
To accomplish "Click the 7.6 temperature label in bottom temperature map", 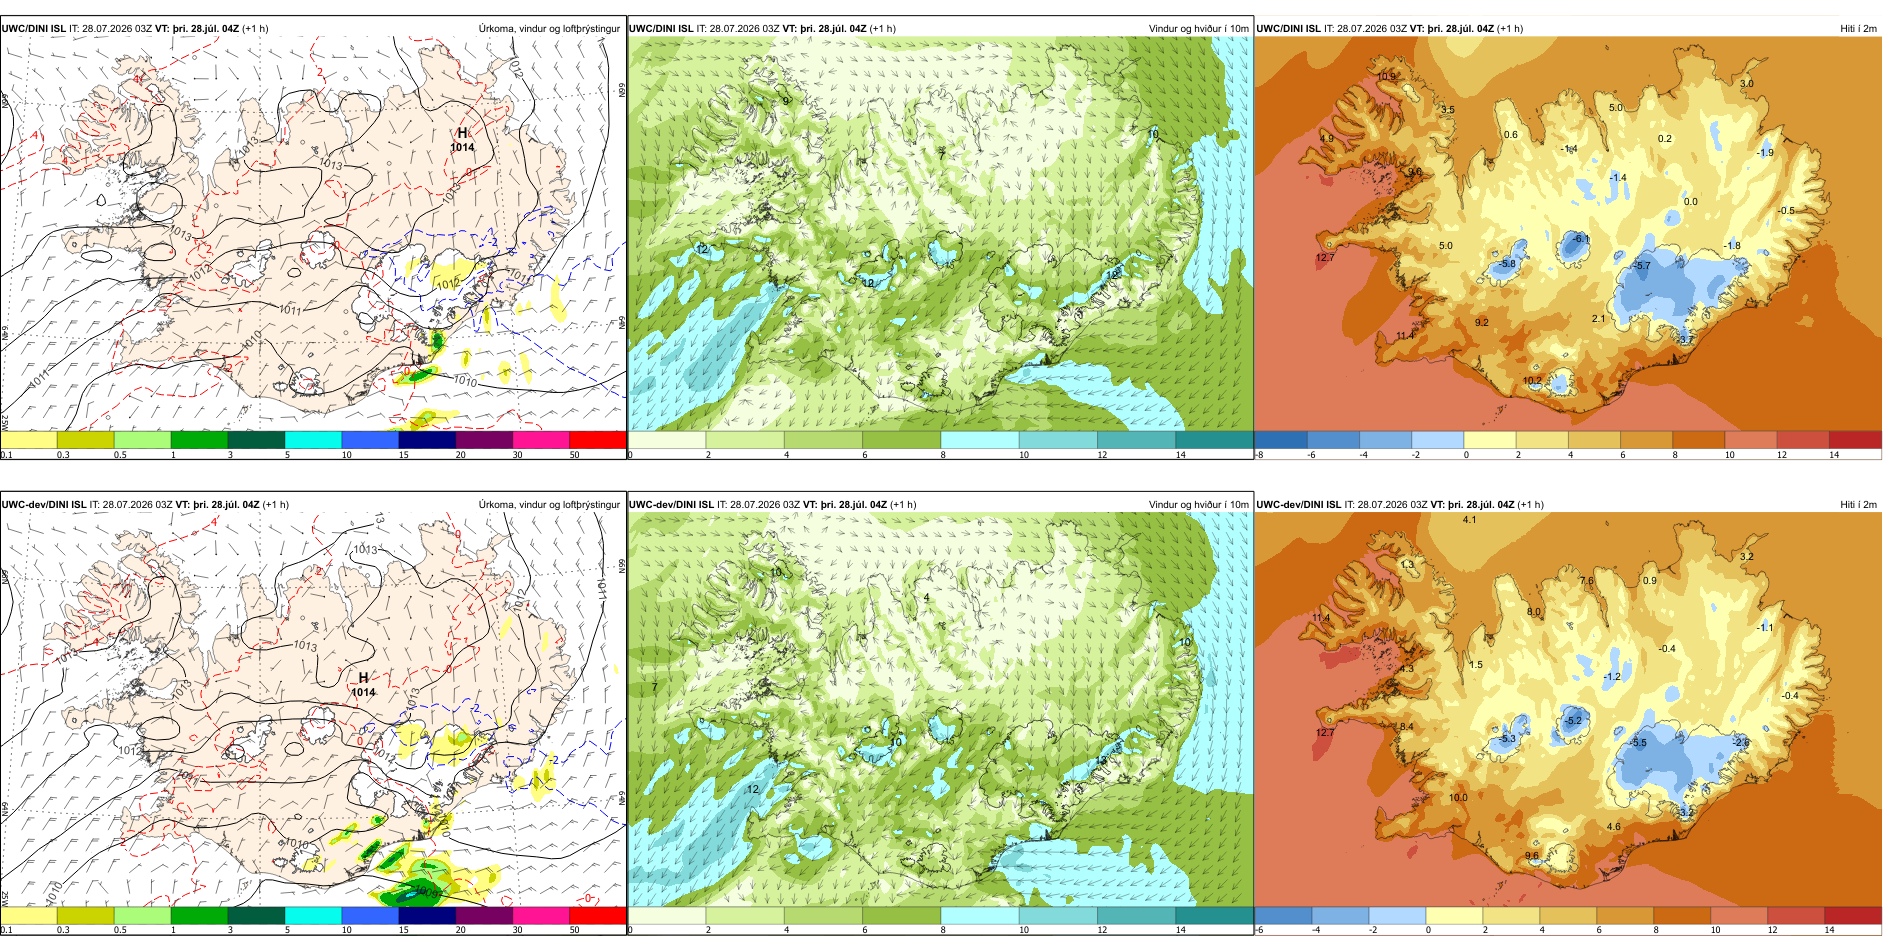I will coord(1587,581).
